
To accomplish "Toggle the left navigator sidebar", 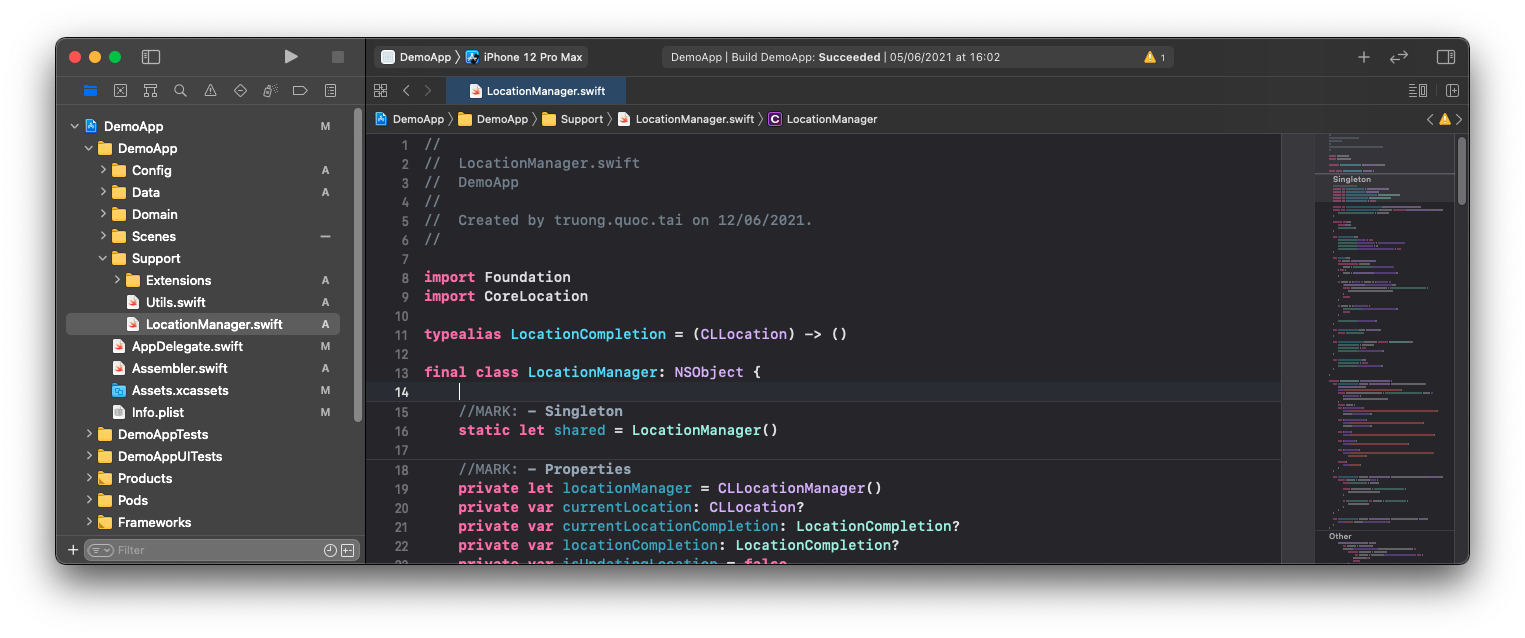I will pos(151,57).
